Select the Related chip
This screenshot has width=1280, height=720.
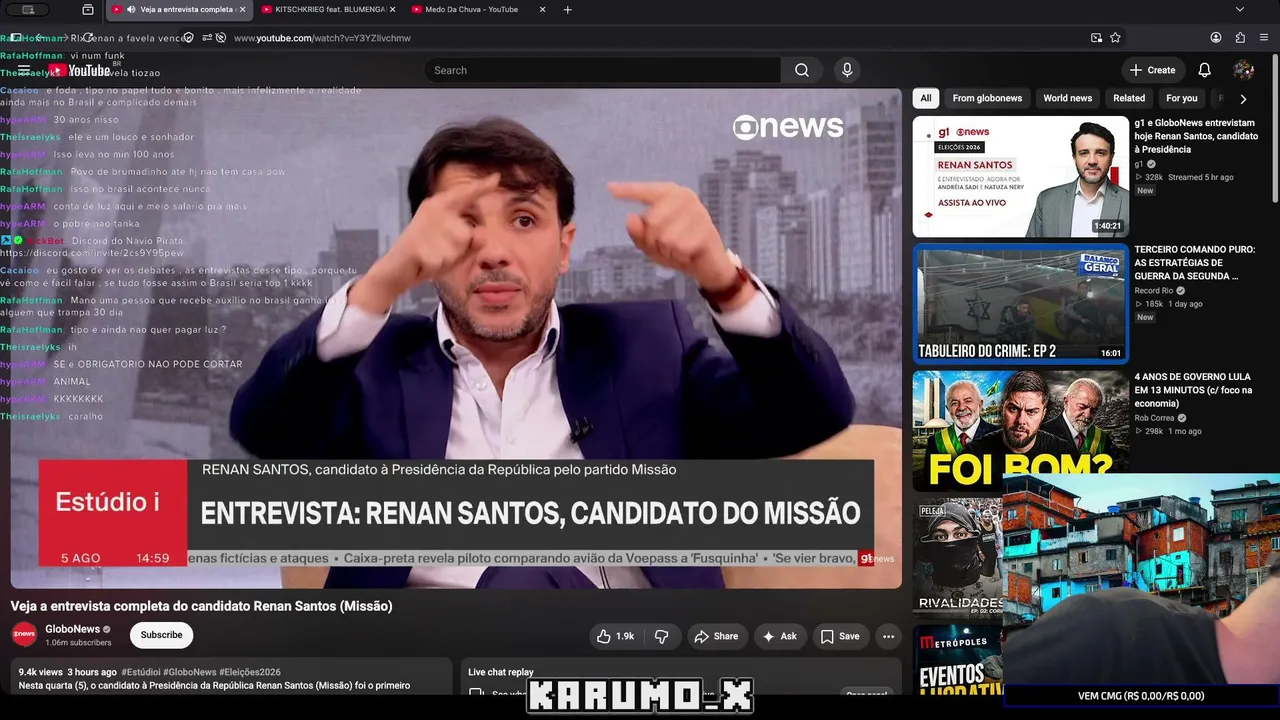tap(1129, 98)
